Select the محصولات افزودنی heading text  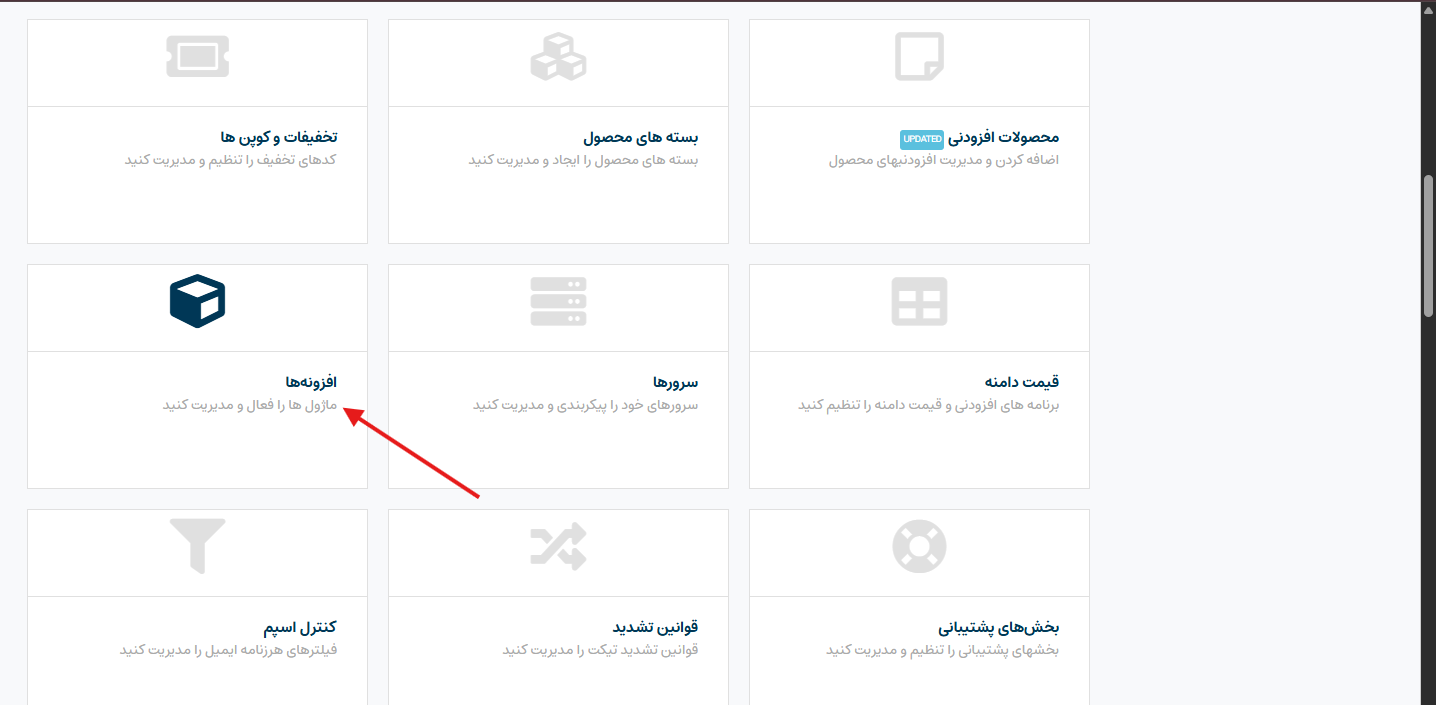pos(1003,137)
